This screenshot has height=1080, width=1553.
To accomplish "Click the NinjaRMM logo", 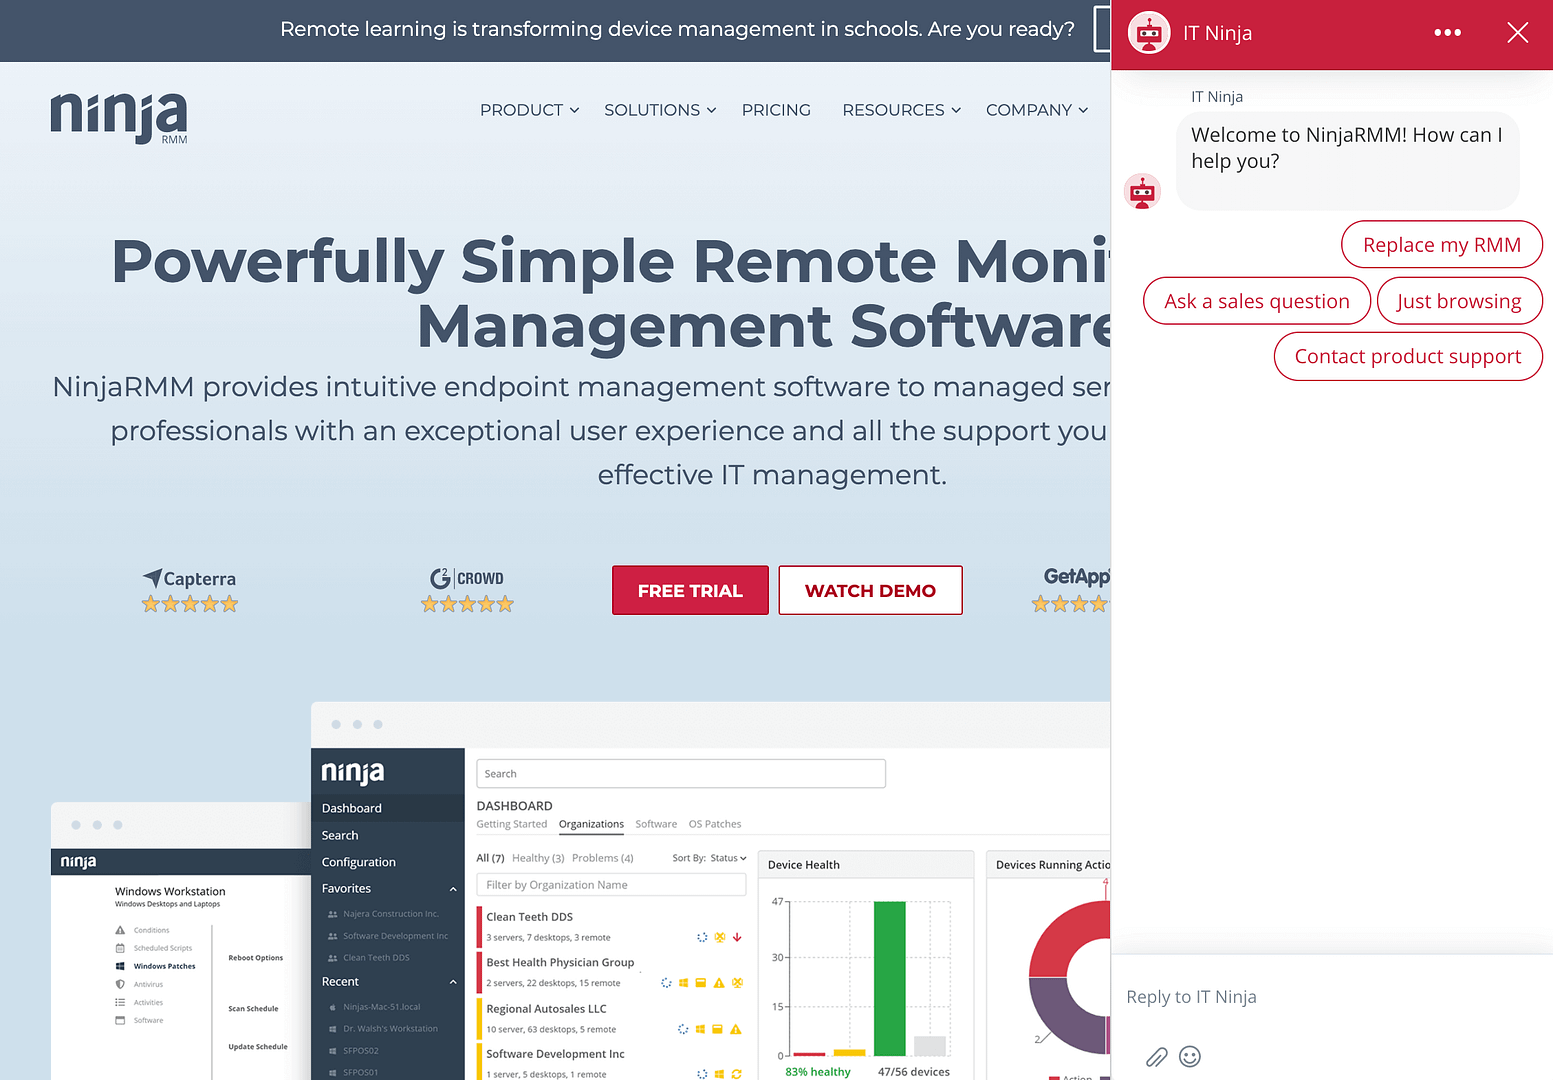I will coord(119,117).
